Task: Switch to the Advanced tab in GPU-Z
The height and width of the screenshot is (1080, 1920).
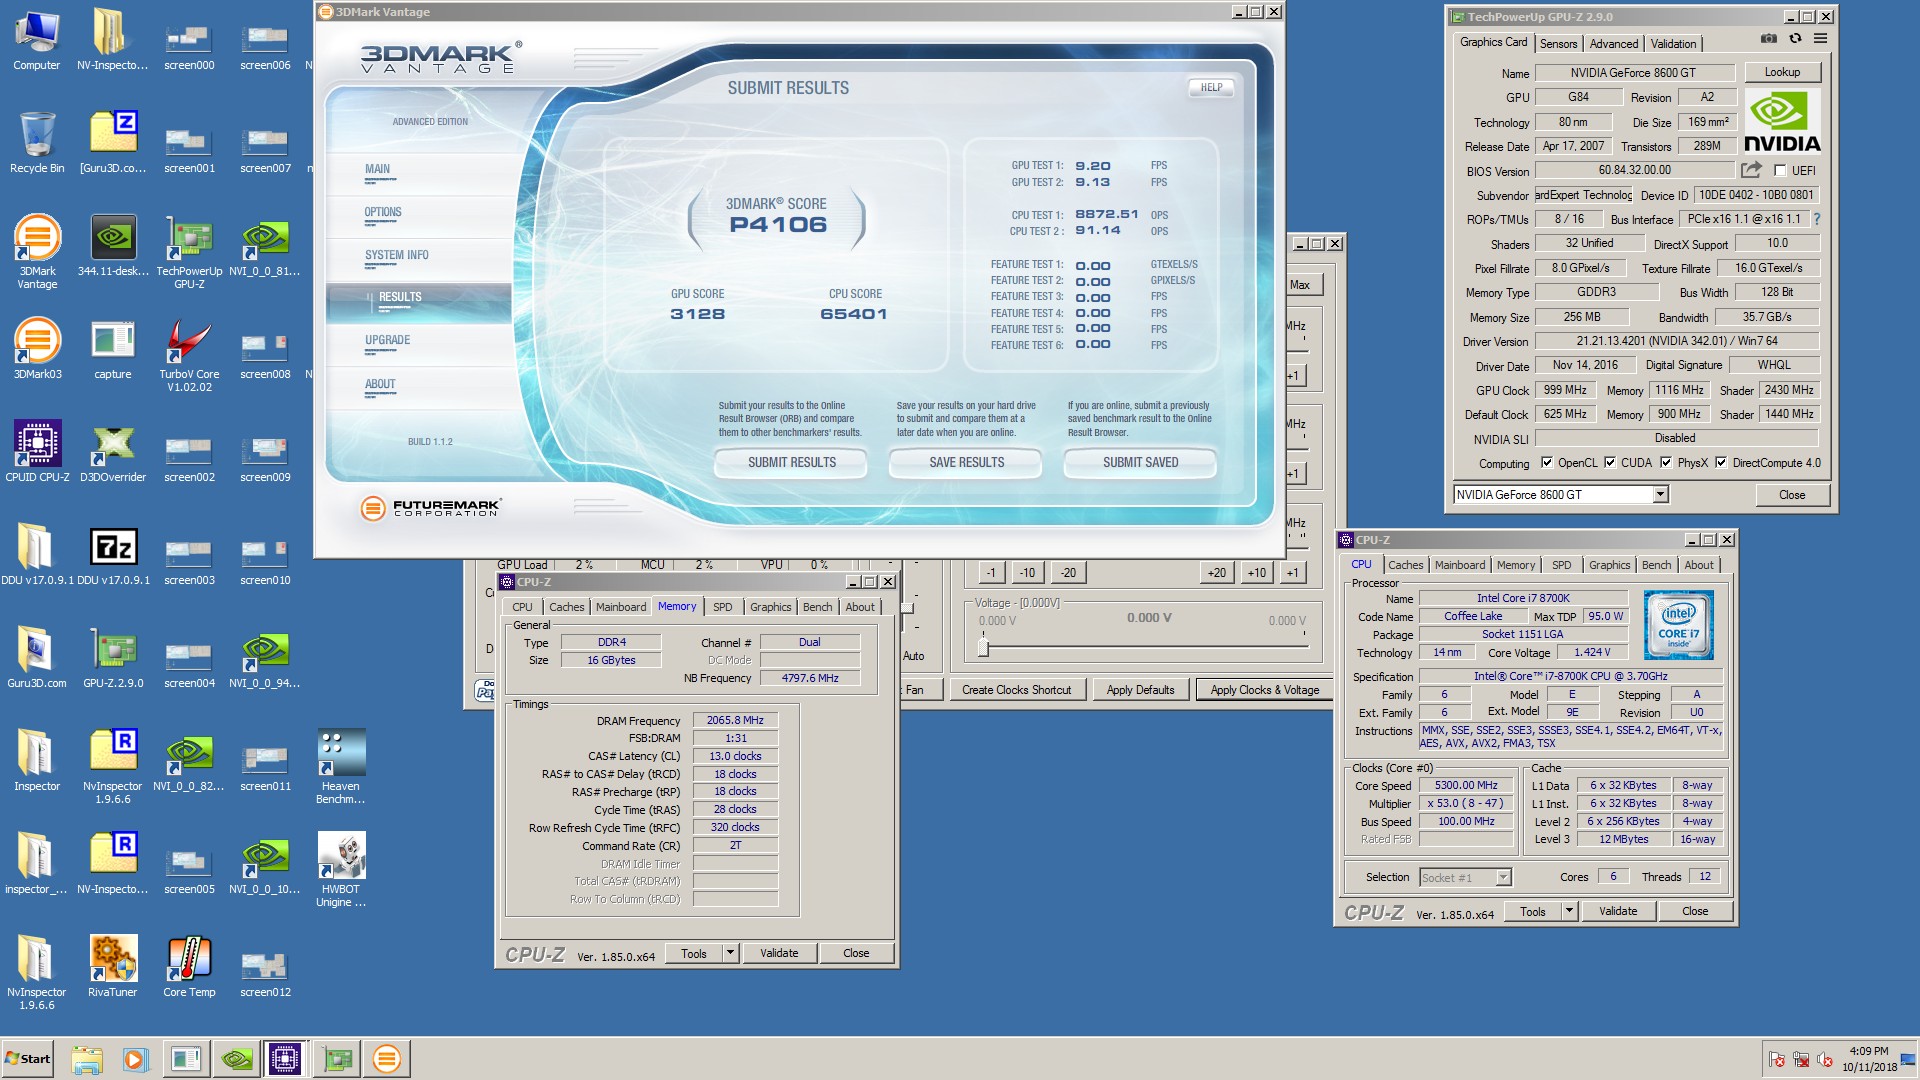Action: [1614, 43]
